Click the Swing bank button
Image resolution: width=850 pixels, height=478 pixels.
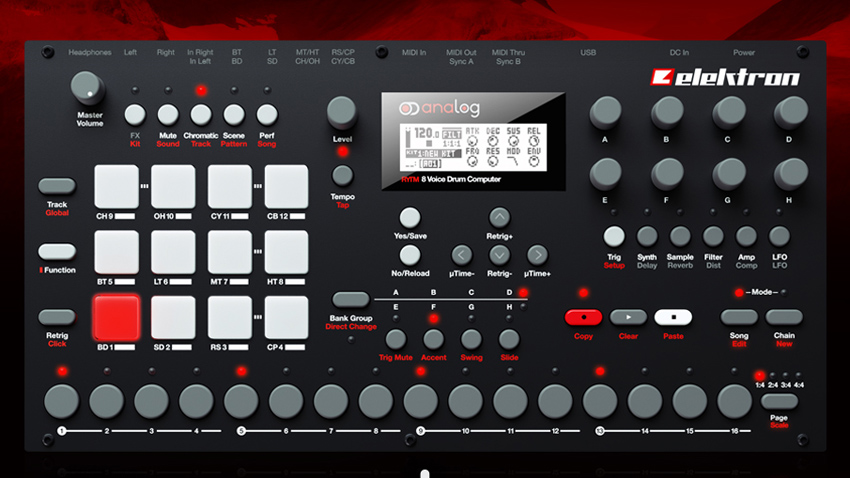pos(471,340)
